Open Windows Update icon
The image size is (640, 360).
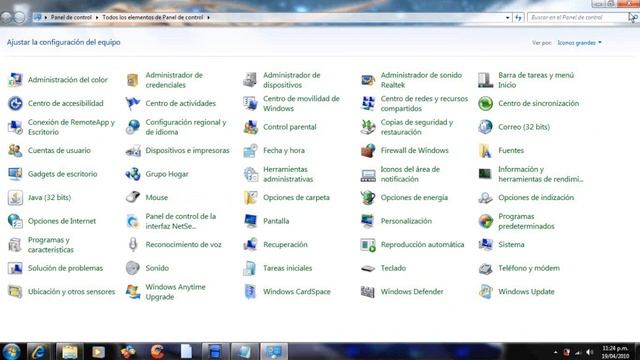486,291
